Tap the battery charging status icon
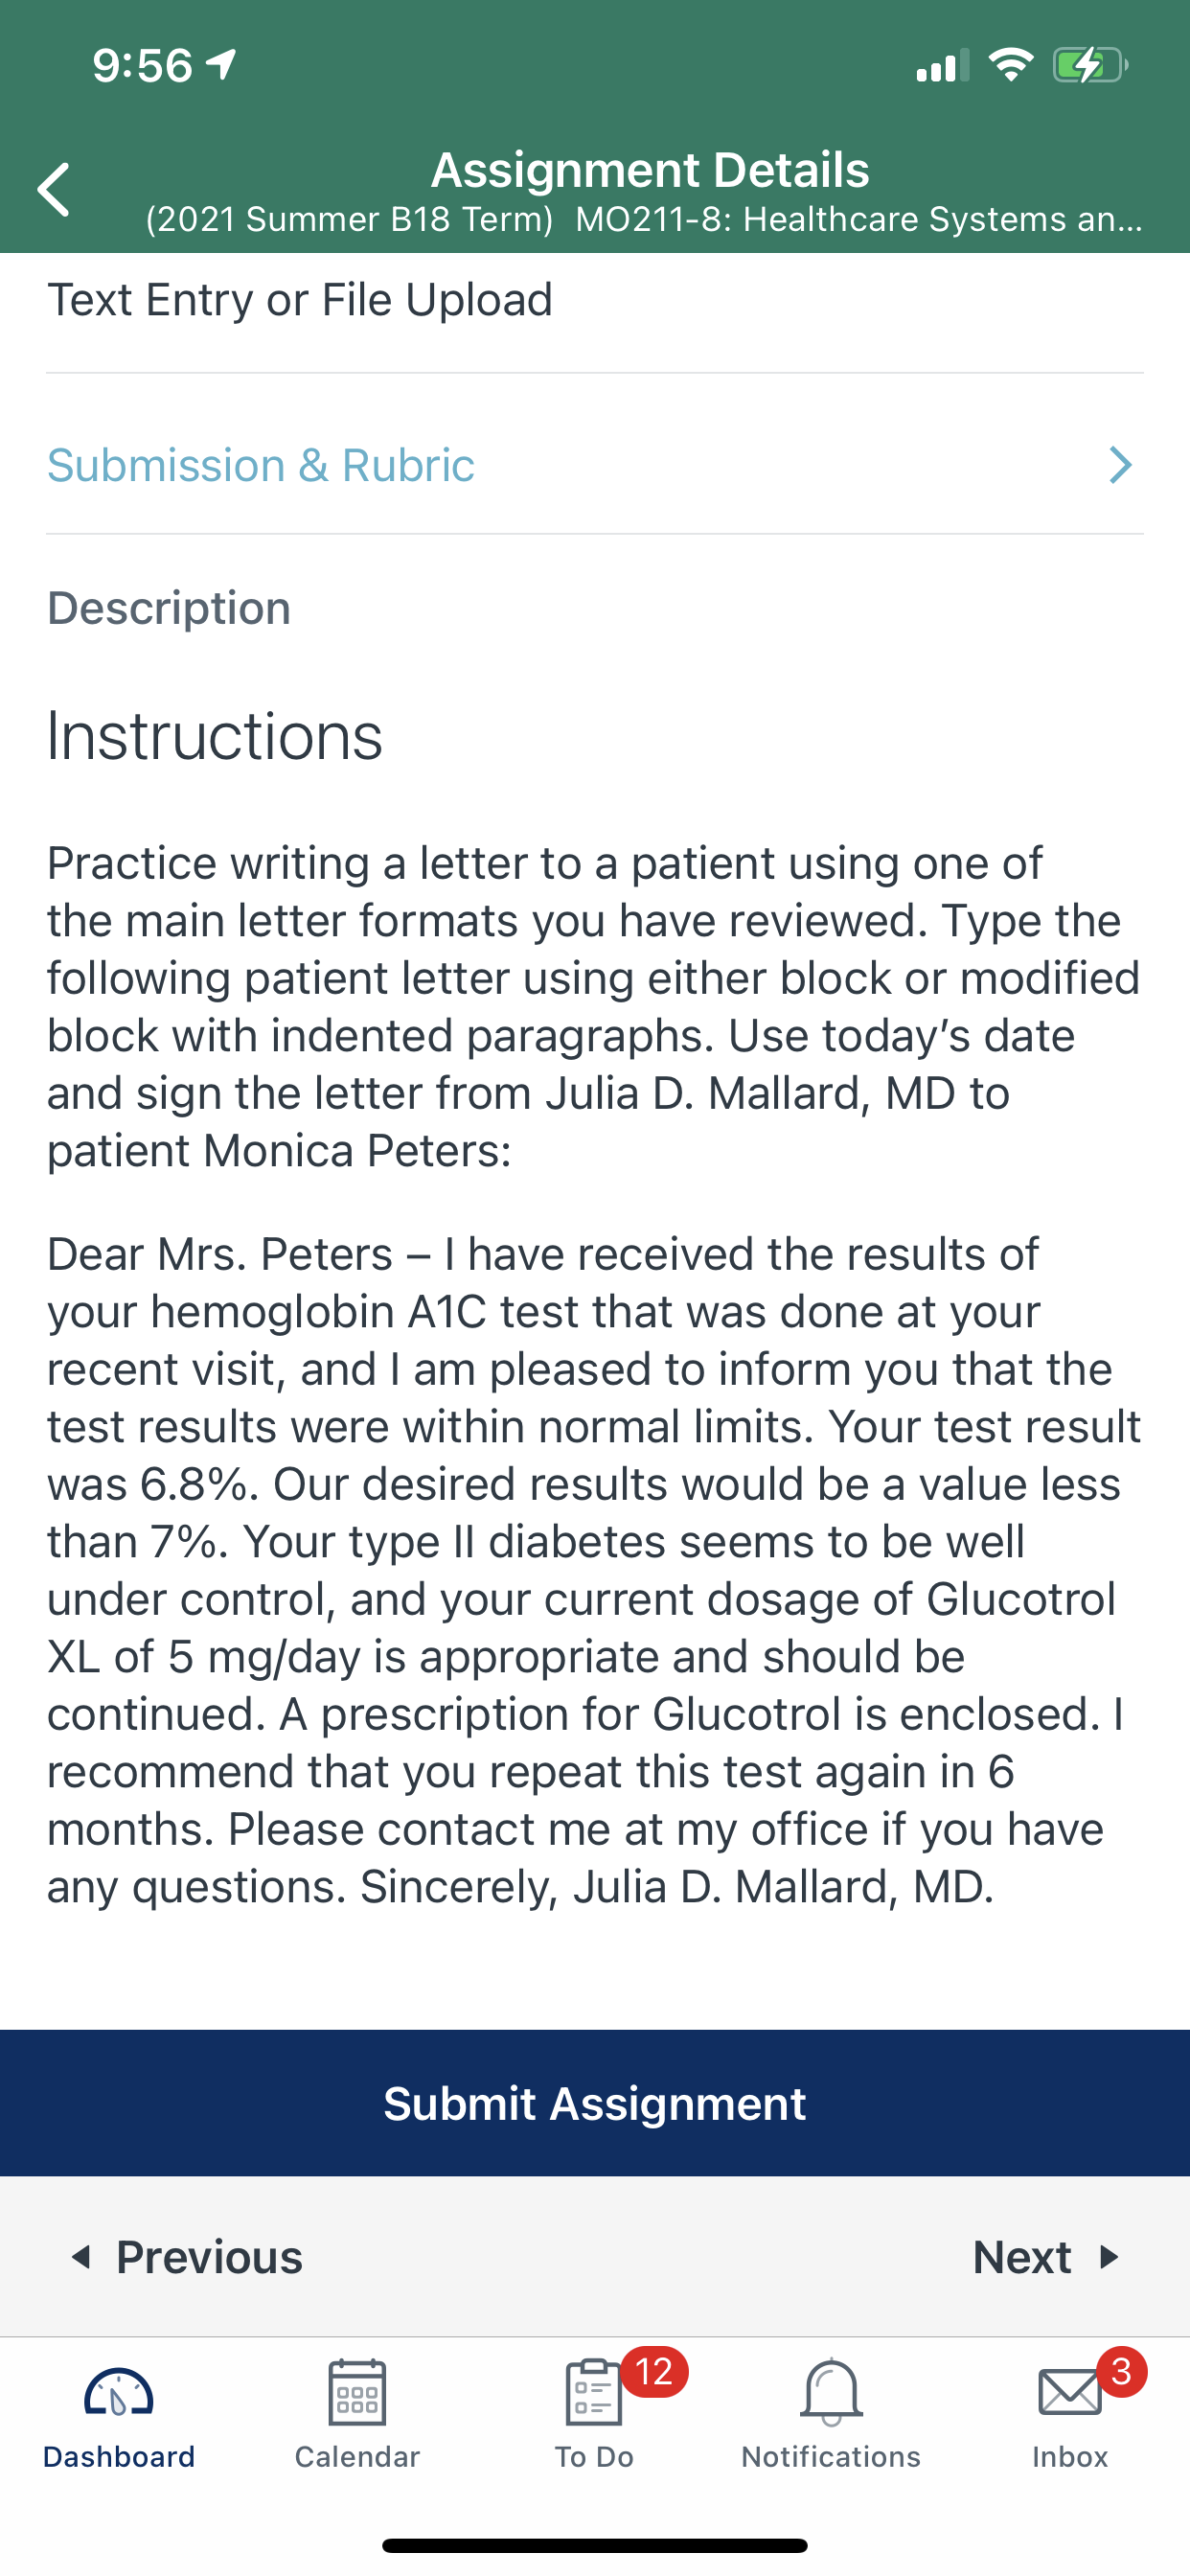This screenshot has width=1190, height=2576. [x=1090, y=66]
